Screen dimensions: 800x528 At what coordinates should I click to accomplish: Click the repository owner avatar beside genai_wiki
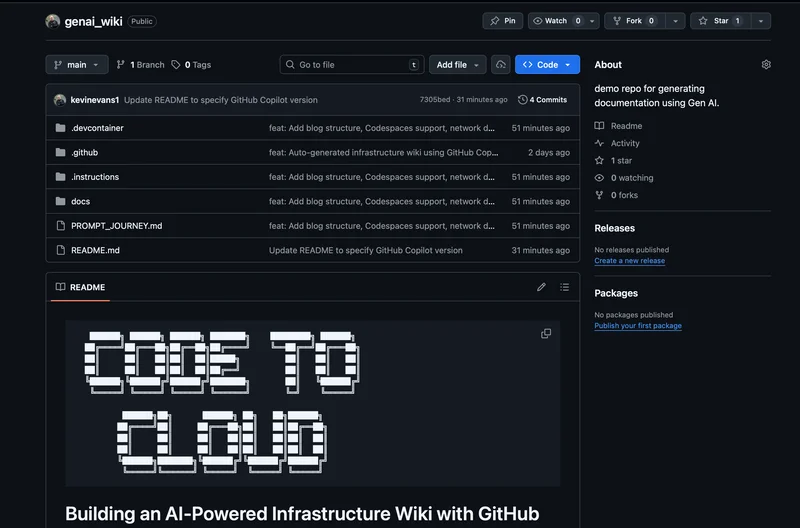point(53,21)
